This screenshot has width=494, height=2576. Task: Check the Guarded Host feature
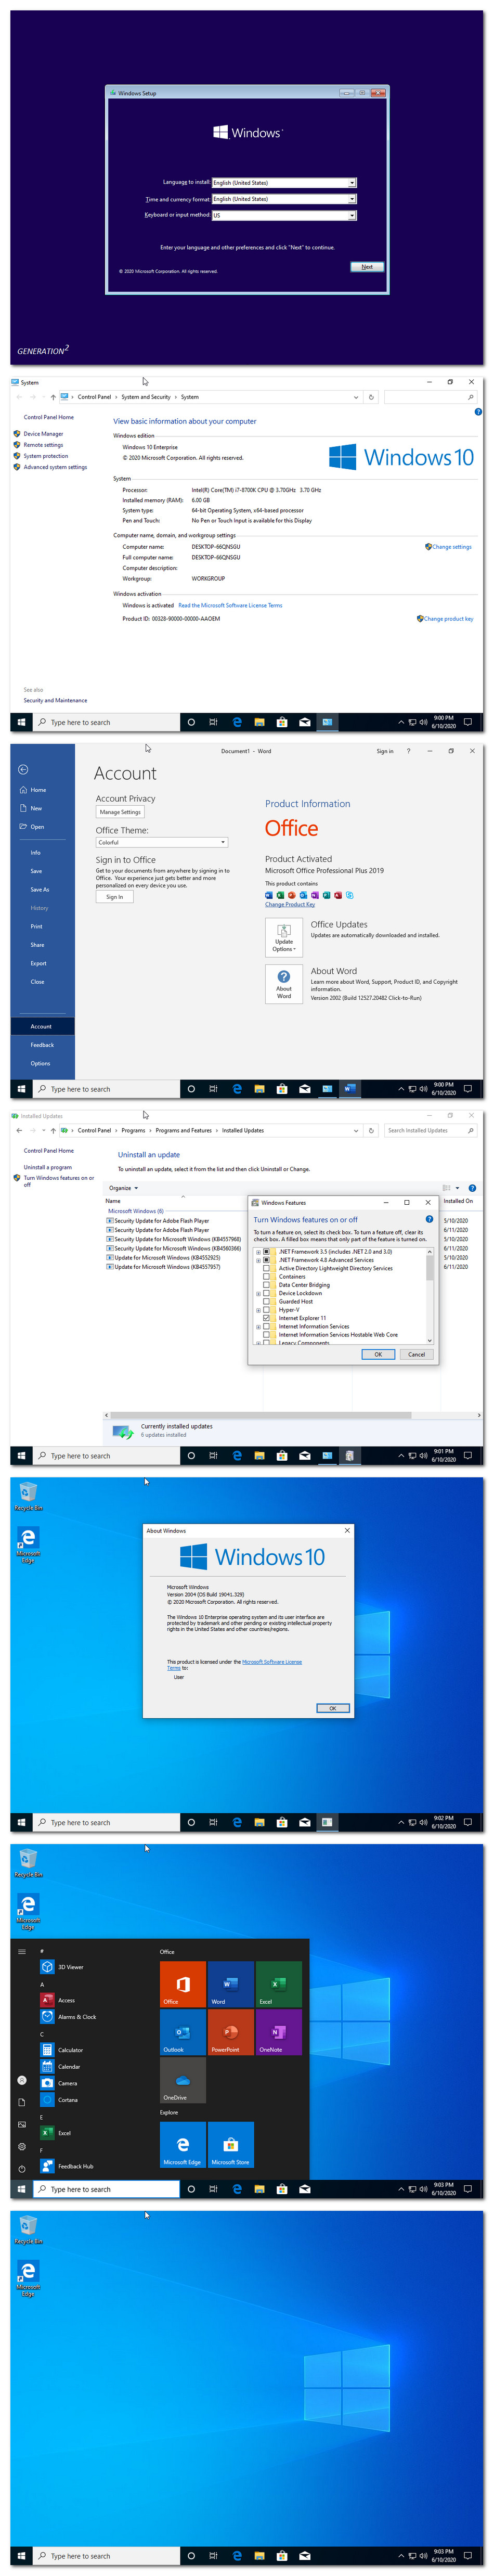266,1301
